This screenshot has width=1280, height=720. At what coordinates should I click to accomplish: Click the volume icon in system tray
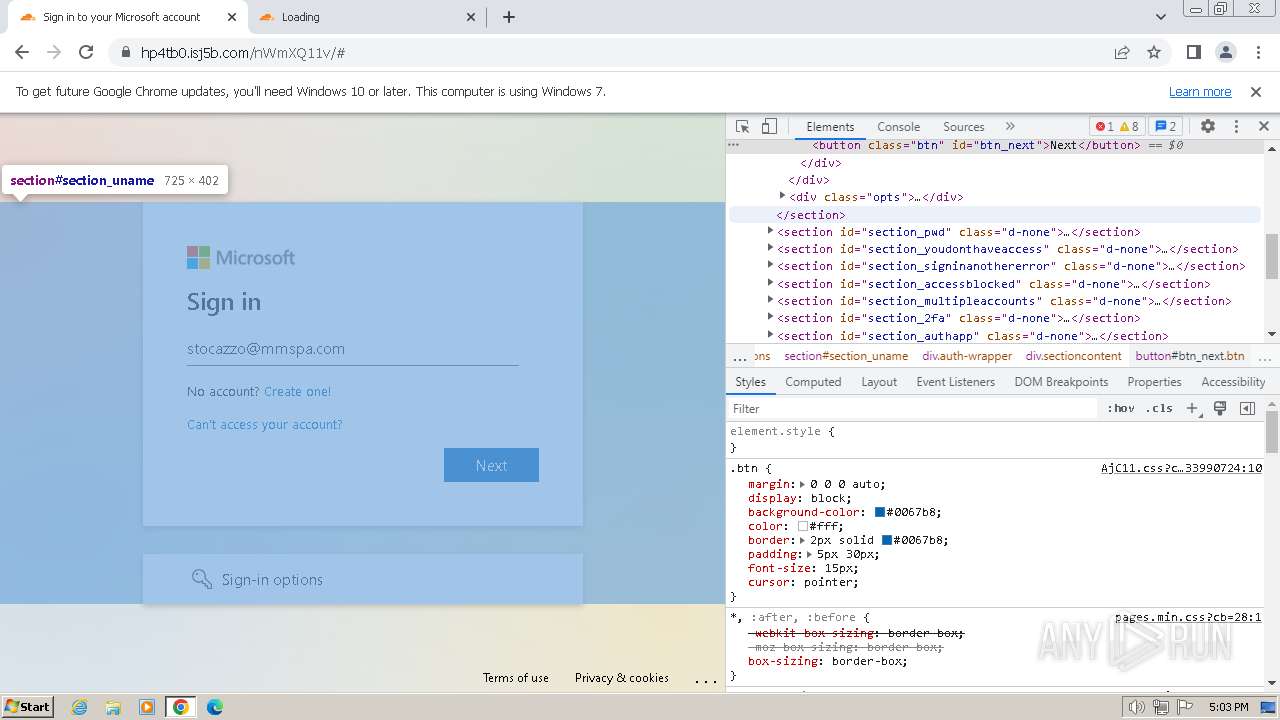(1137, 707)
